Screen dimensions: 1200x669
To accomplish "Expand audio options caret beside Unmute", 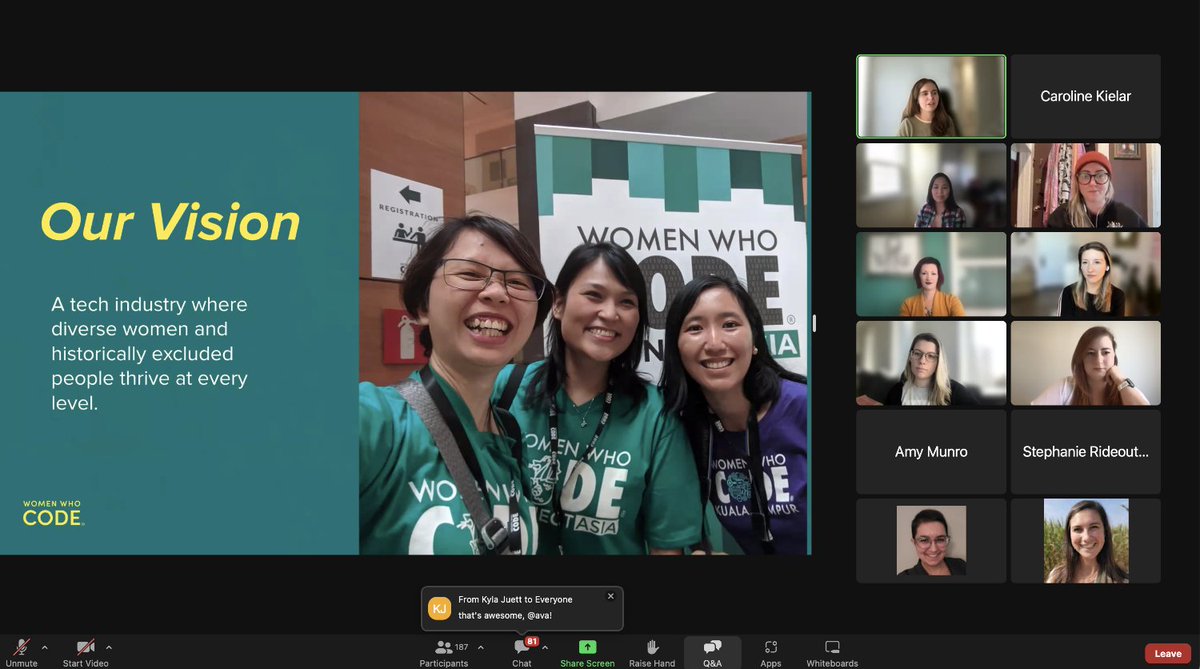I will (x=44, y=647).
